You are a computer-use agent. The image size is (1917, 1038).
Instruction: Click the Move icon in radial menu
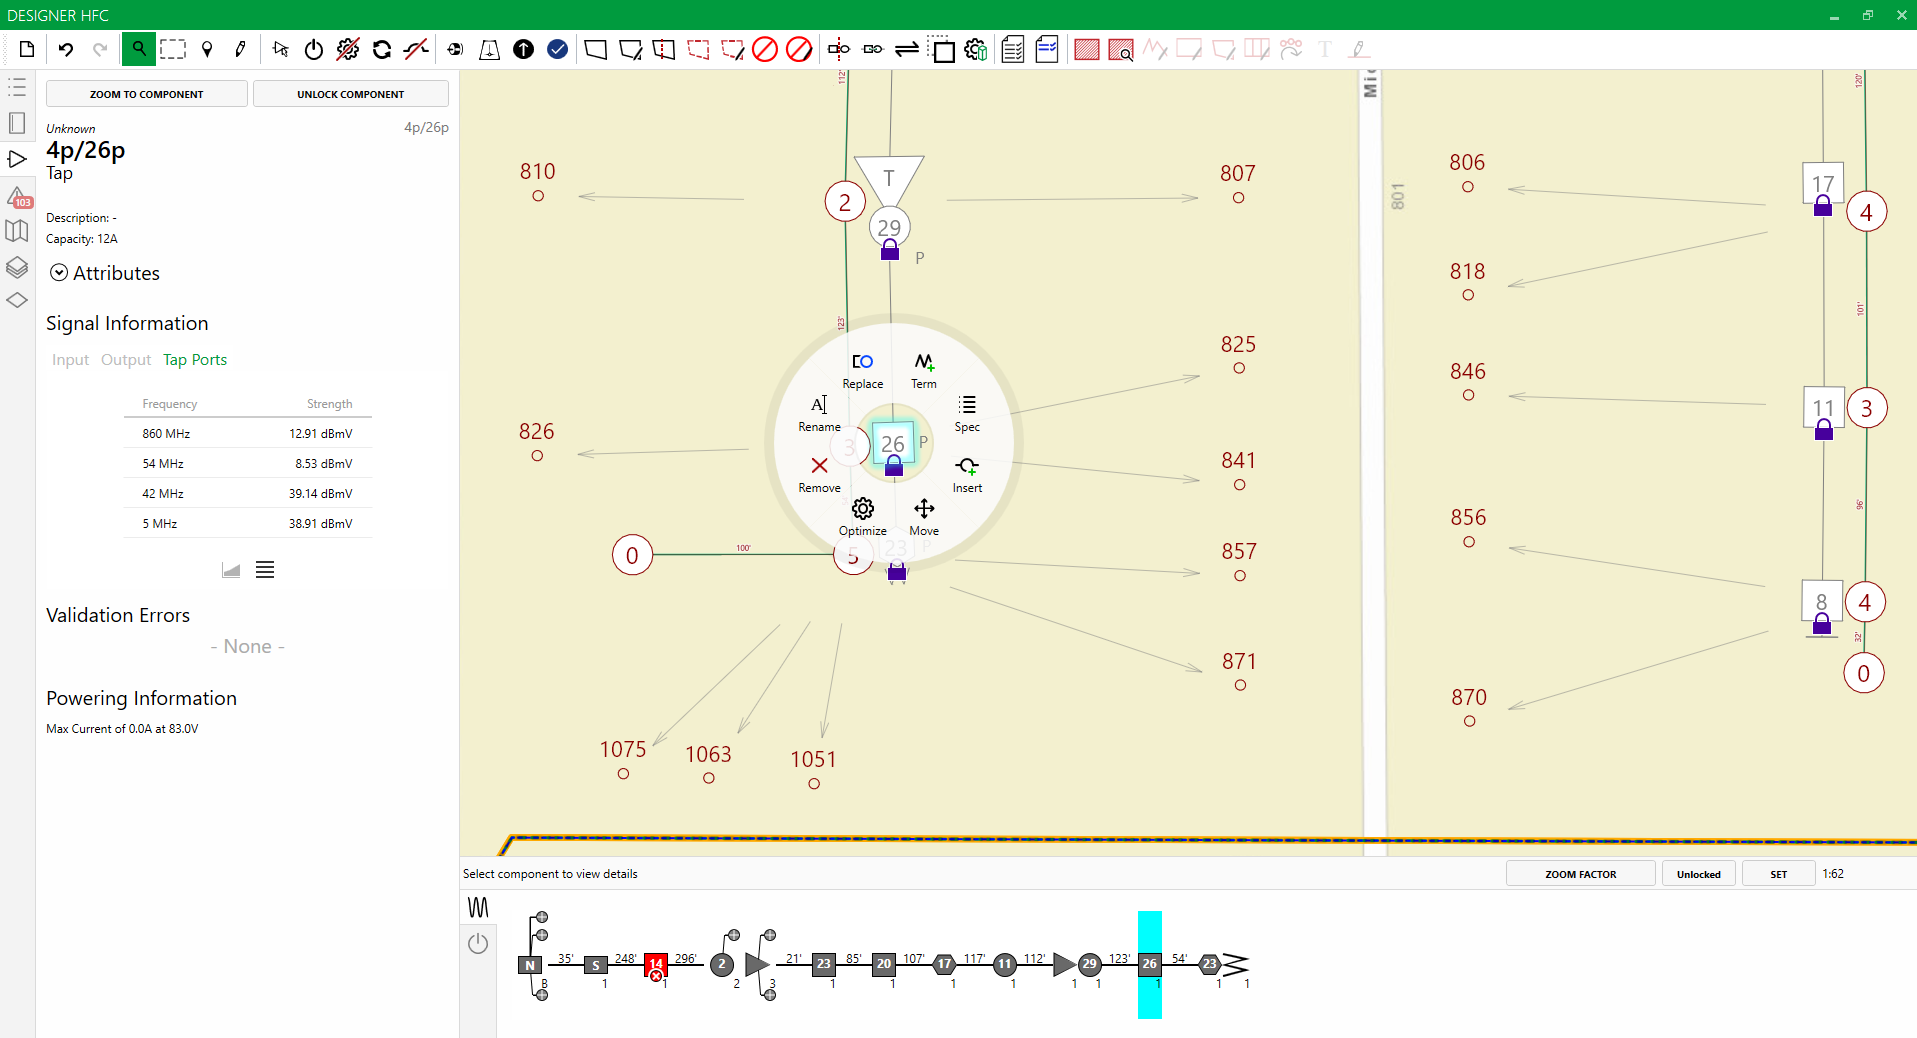pyautogui.click(x=924, y=516)
